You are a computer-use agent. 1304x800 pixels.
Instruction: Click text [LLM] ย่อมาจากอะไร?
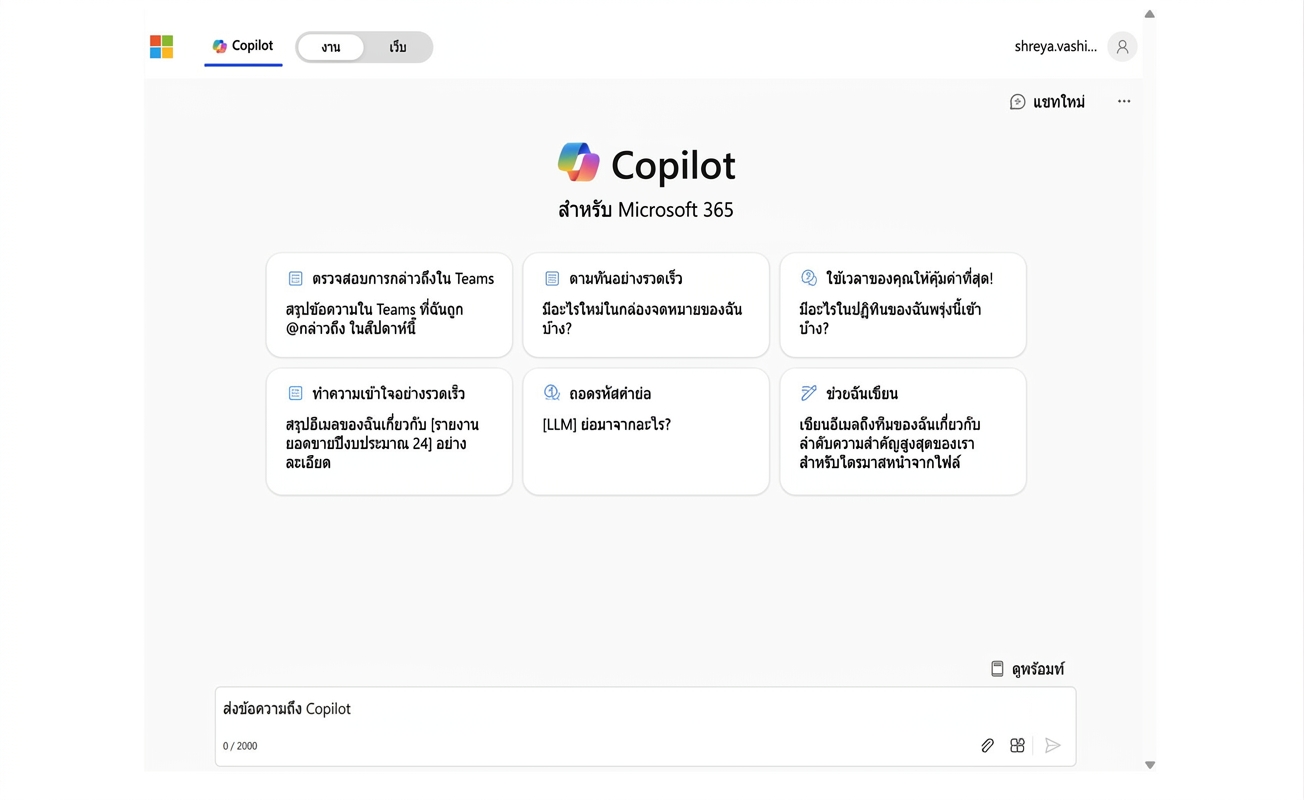coord(606,425)
